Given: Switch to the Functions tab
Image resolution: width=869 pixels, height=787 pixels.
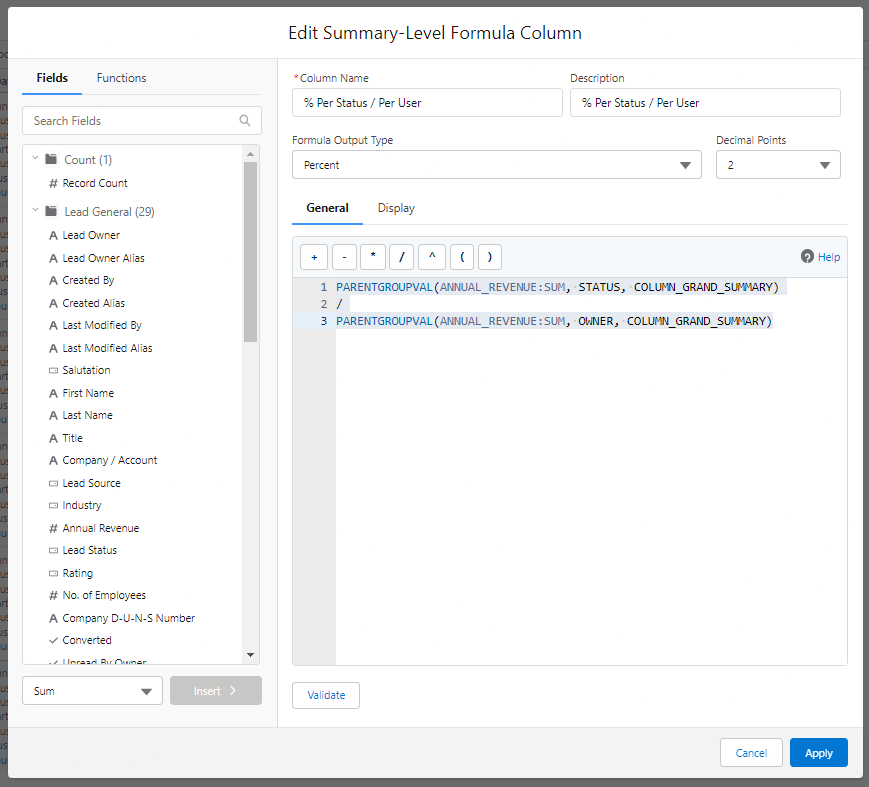Looking at the screenshot, I should point(121,78).
